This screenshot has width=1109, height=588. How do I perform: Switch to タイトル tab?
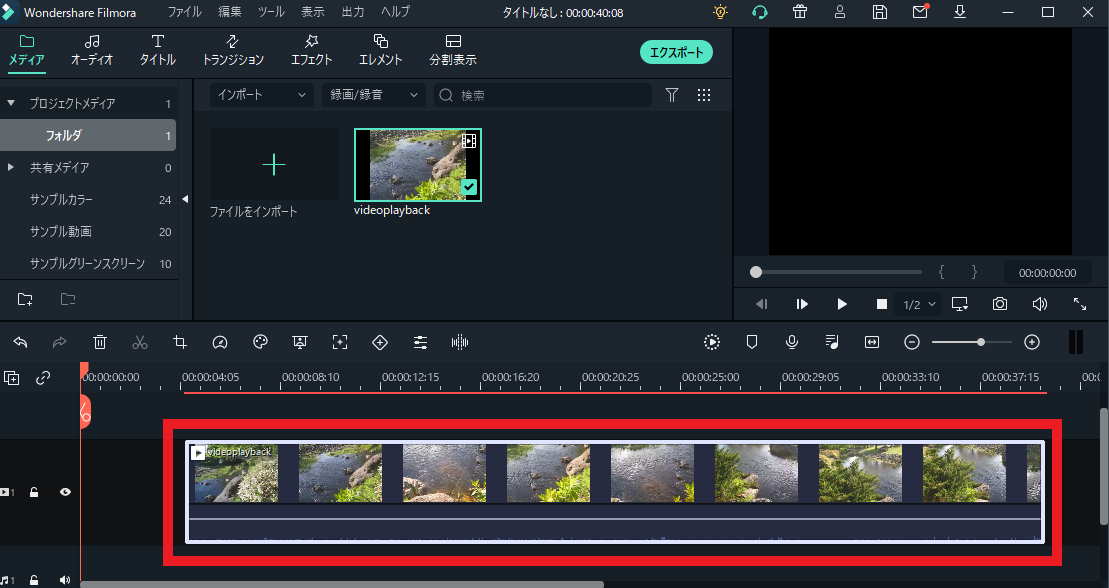(x=158, y=51)
